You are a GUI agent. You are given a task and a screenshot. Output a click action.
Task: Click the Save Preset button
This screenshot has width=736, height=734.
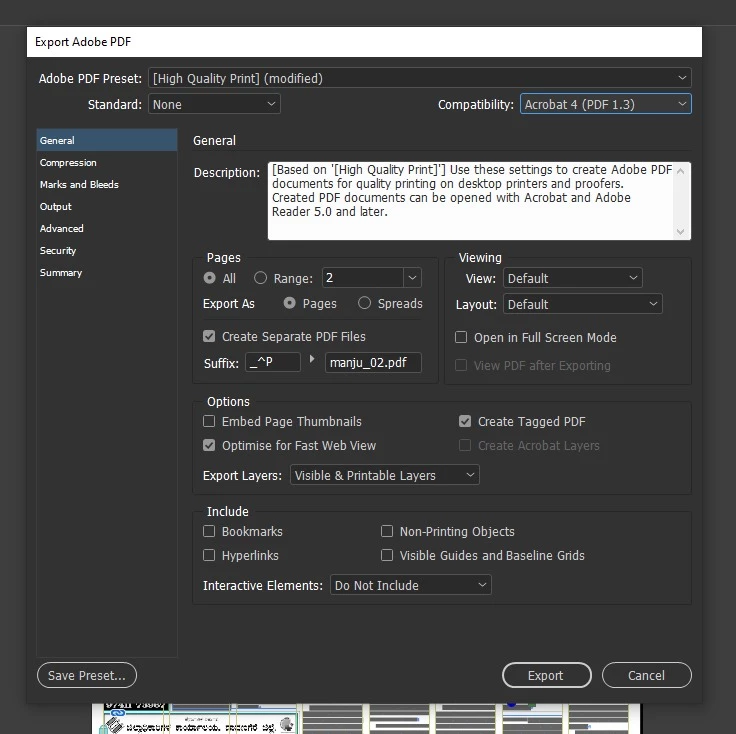point(87,675)
